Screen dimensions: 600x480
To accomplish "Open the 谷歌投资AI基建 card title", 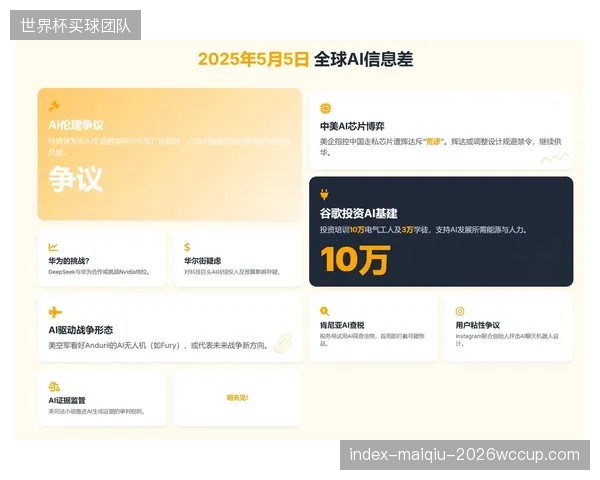I will 359,214.
